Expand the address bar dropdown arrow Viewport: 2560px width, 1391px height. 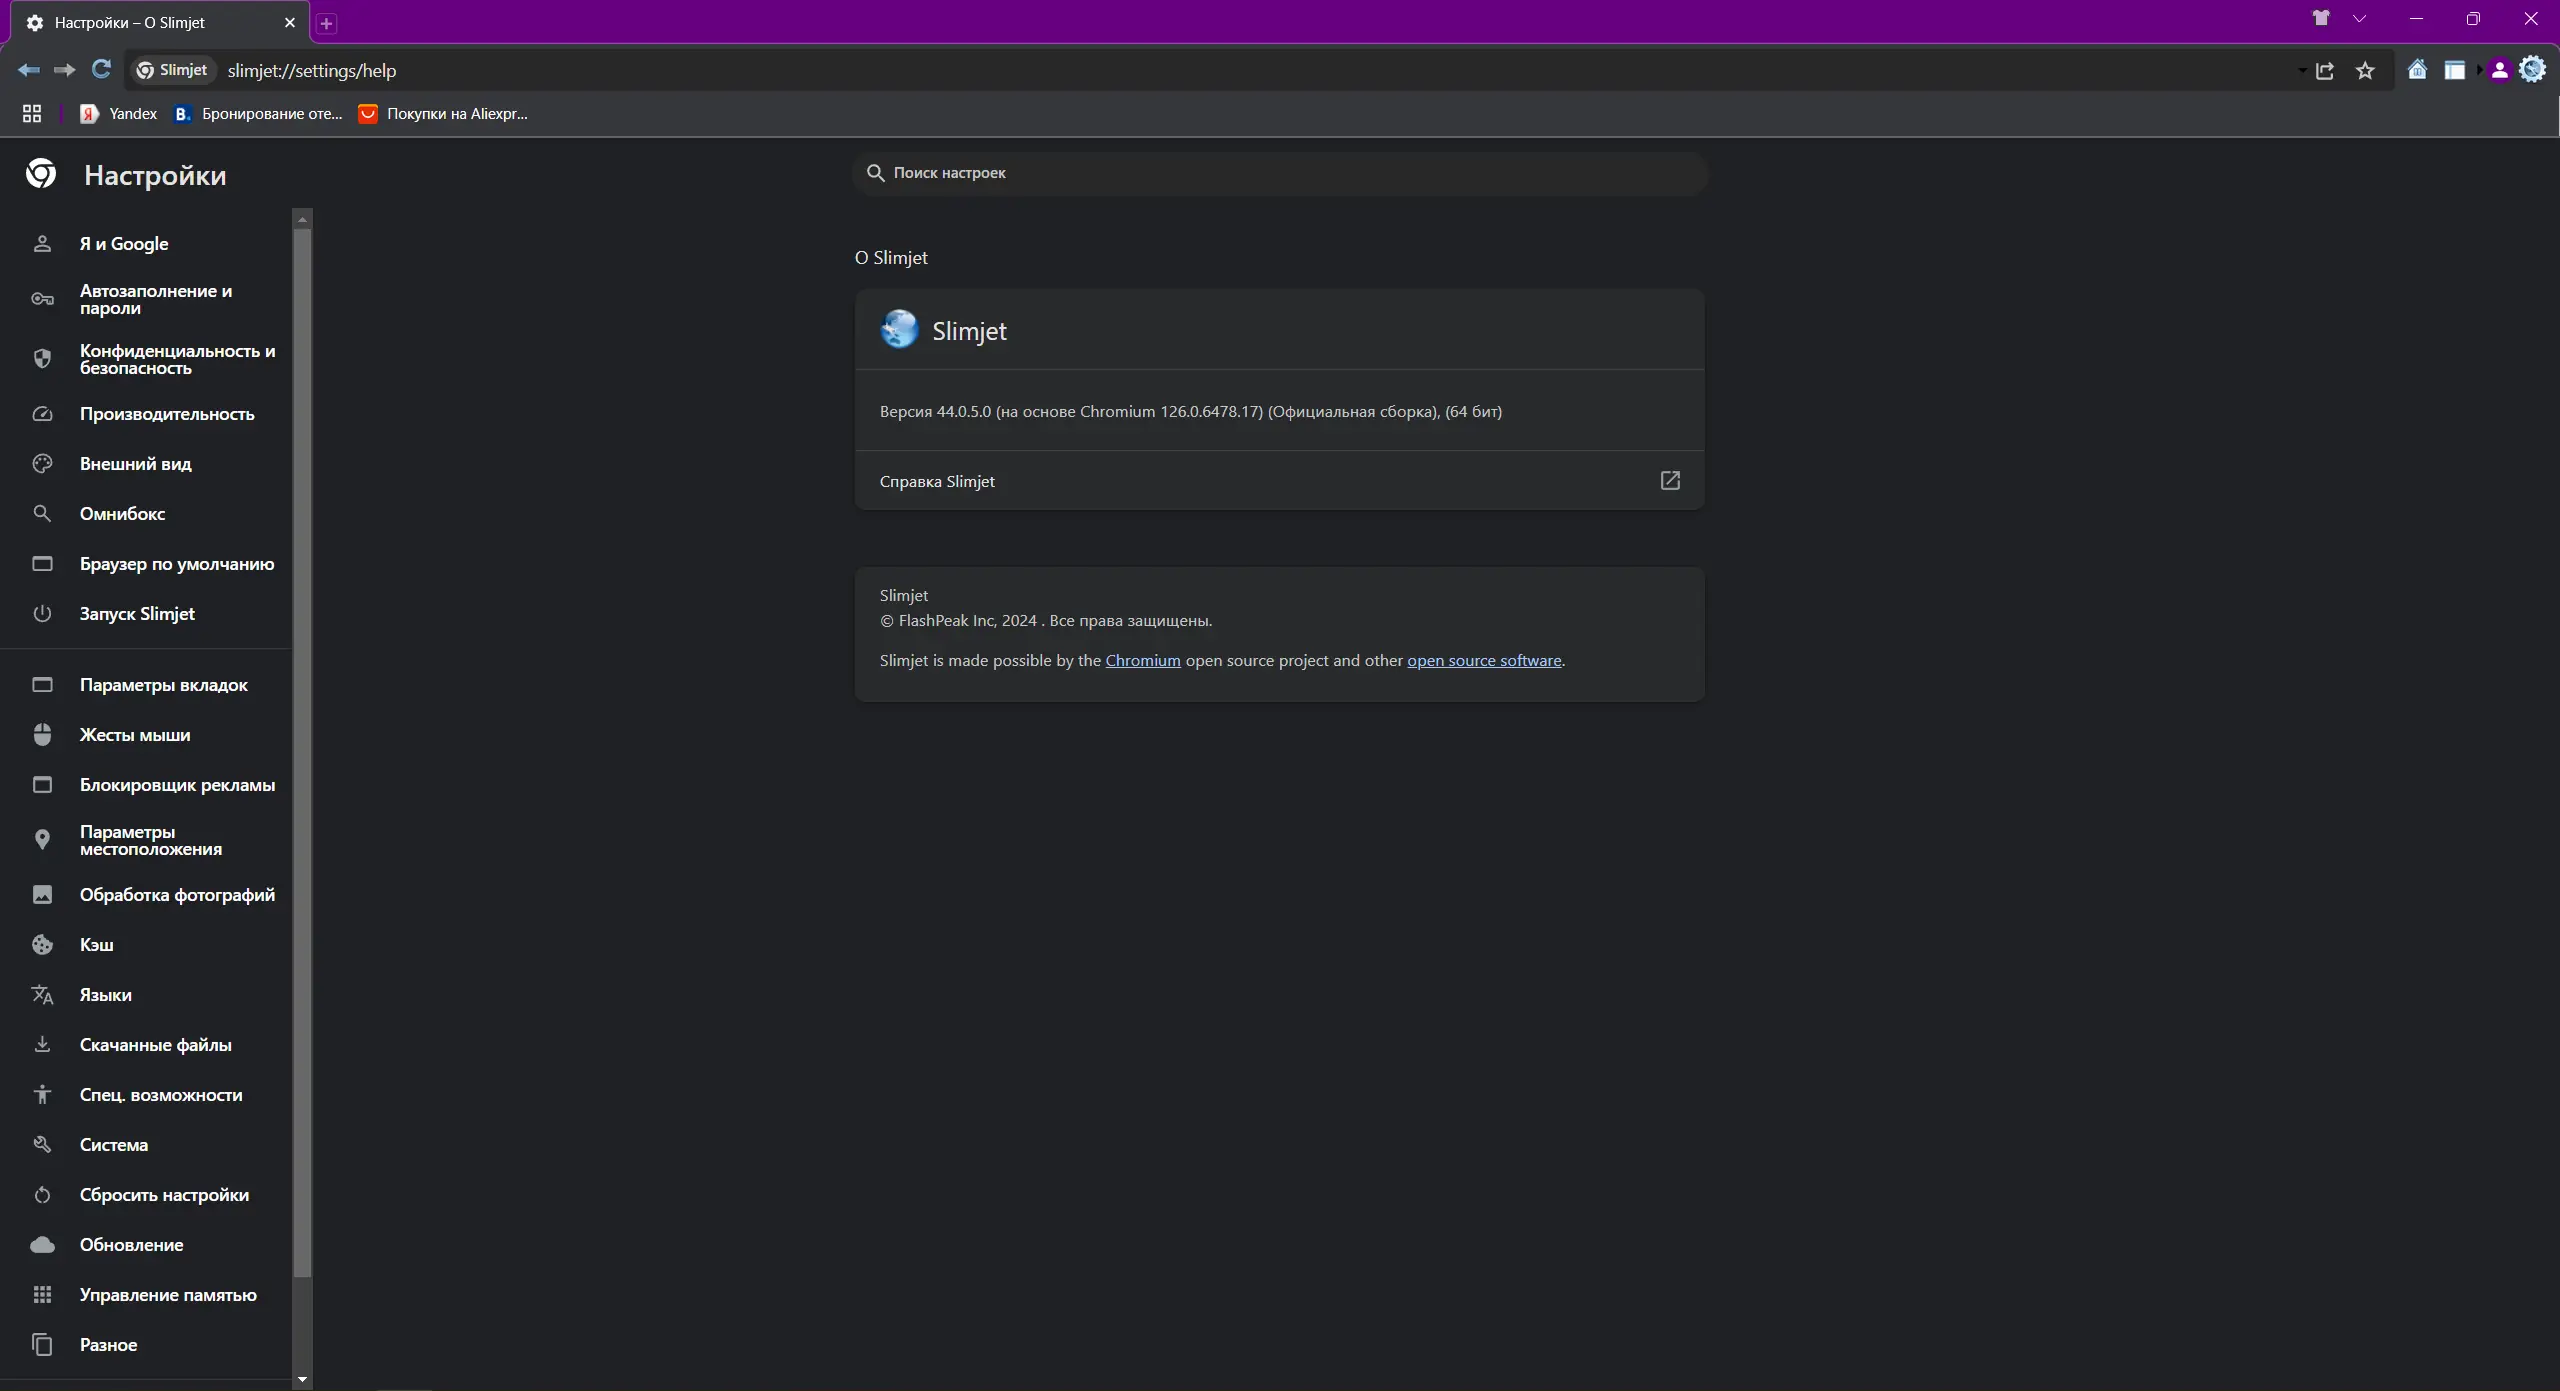point(2302,71)
